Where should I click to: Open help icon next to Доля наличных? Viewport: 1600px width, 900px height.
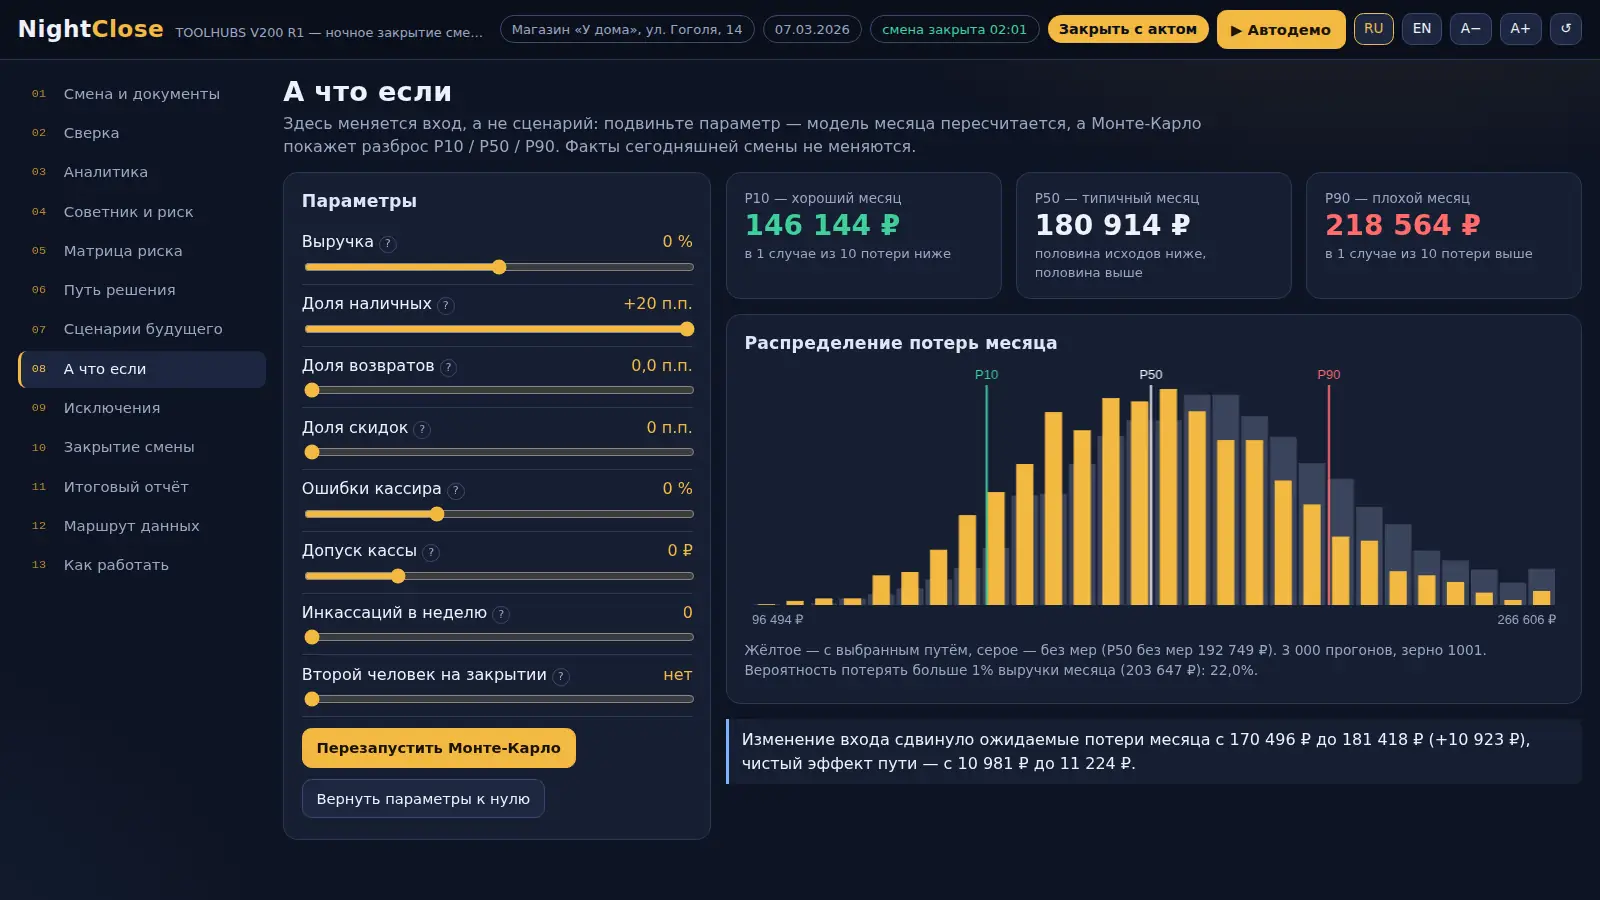pos(446,305)
